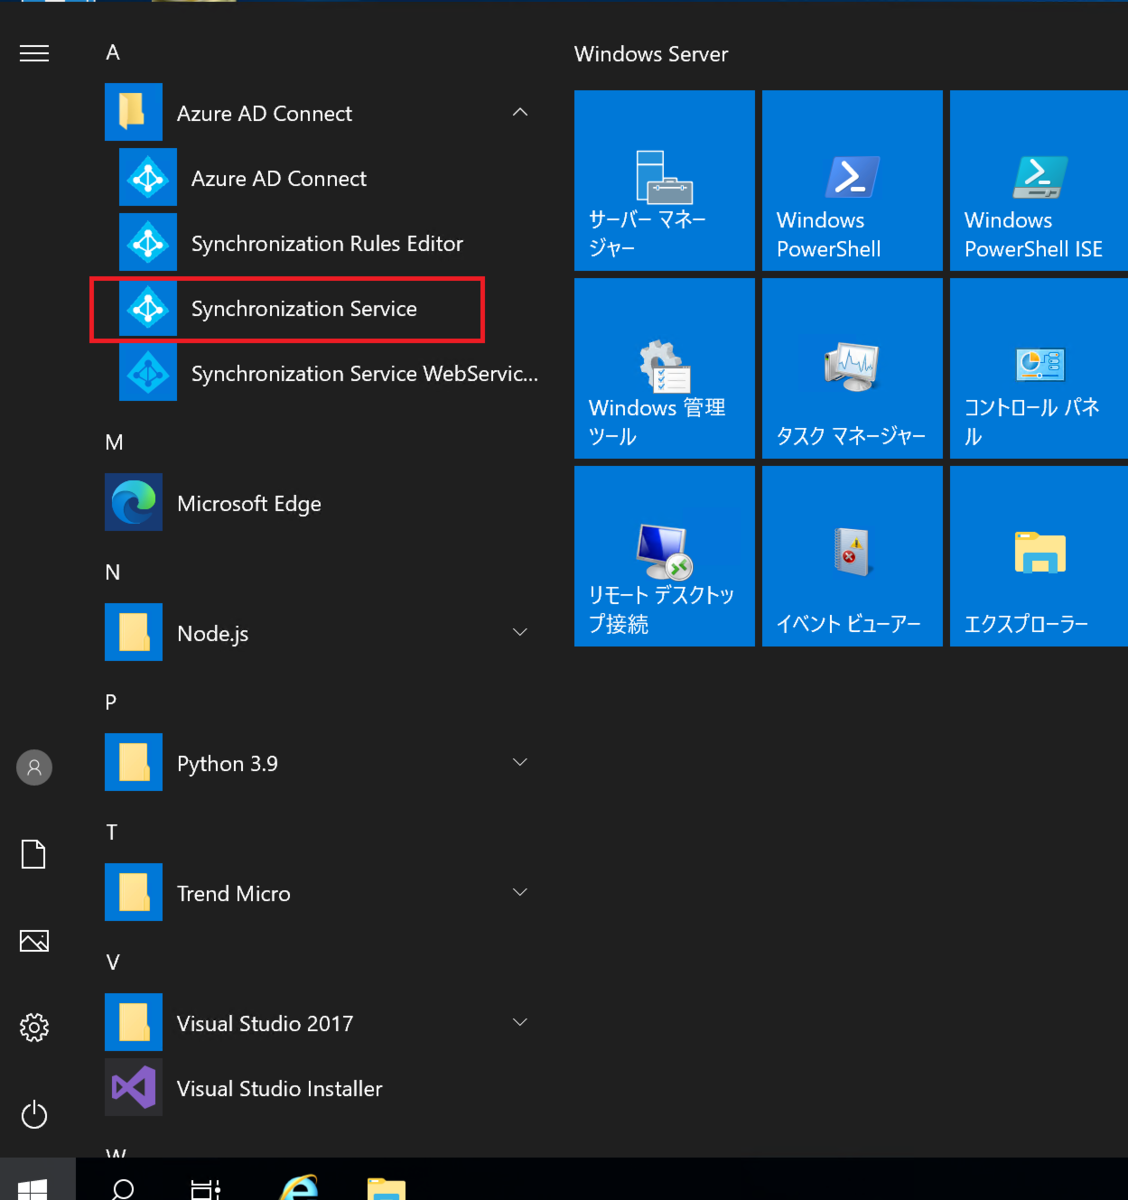The image size is (1128, 1200).
Task: Open the Settings gear in sidebar
Action: tap(34, 1027)
